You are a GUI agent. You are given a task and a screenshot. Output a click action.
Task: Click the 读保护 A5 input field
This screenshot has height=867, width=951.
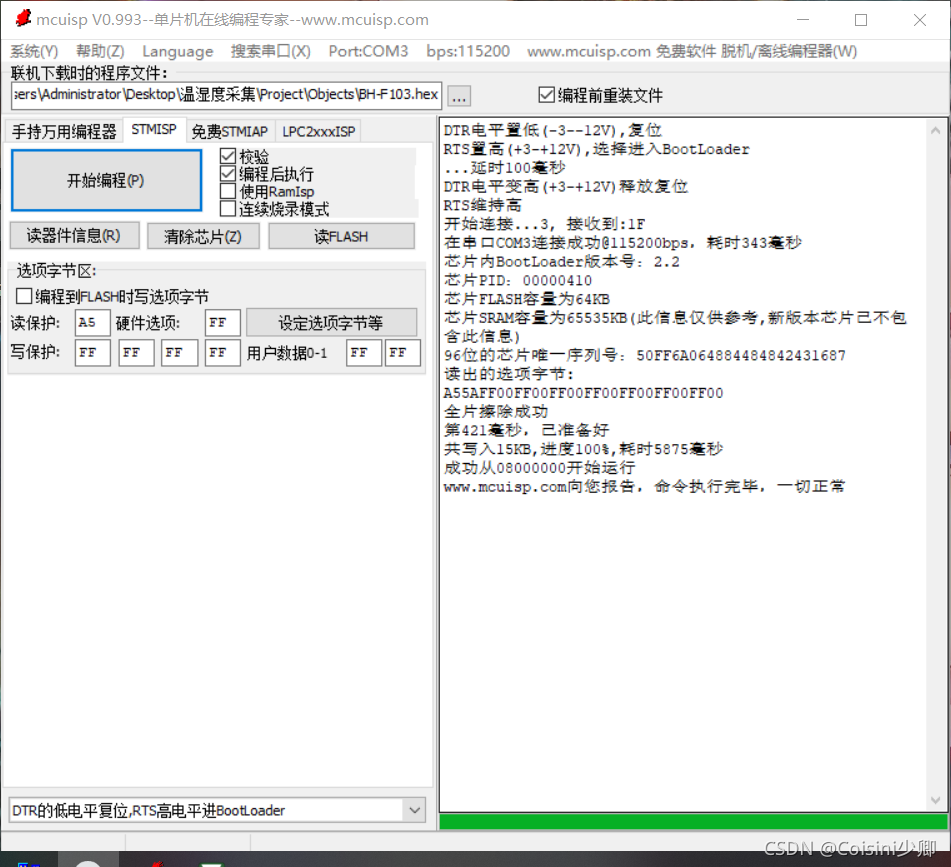pos(92,323)
